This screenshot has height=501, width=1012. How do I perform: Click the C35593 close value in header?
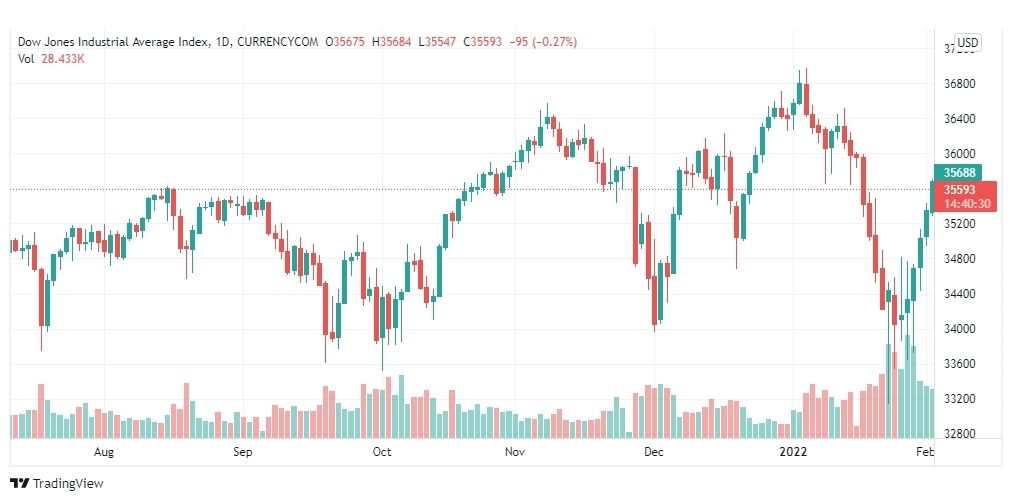coord(483,42)
